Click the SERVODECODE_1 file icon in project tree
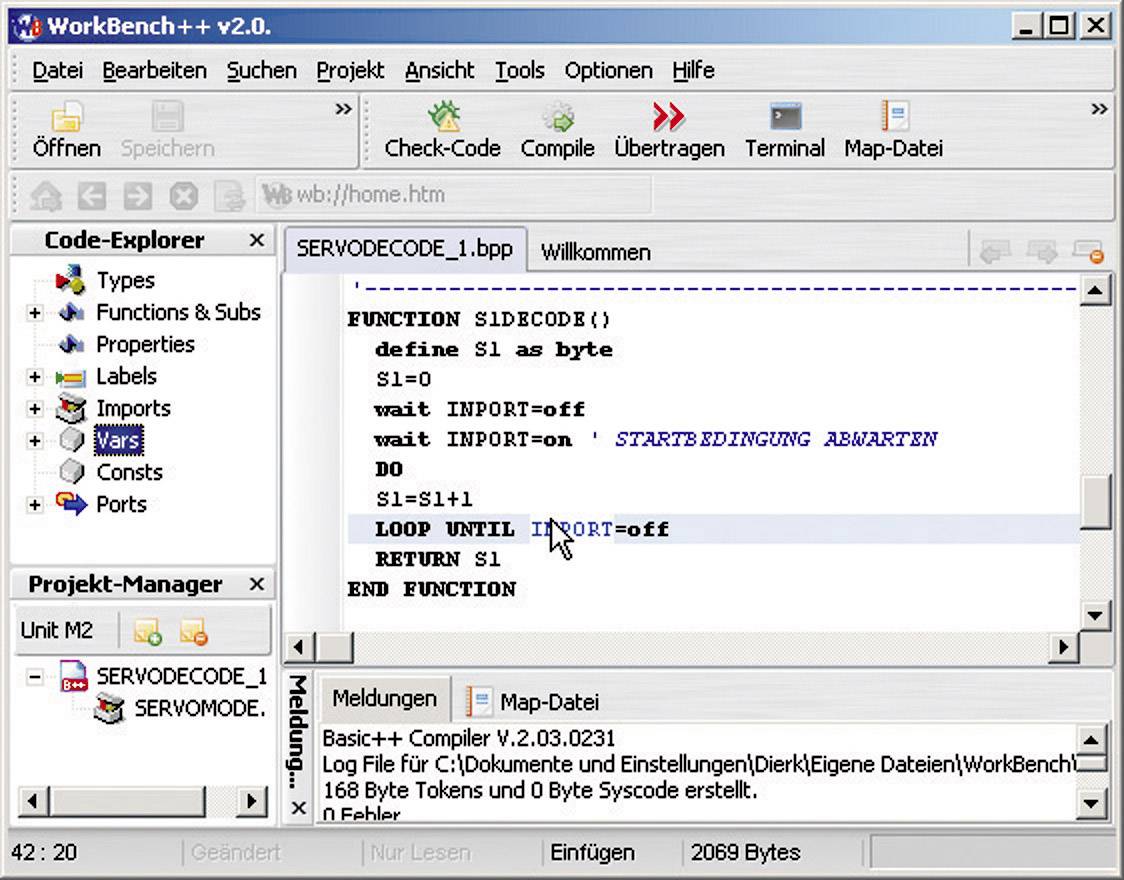This screenshot has width=1124, height=880. click(x=74, y=676)
